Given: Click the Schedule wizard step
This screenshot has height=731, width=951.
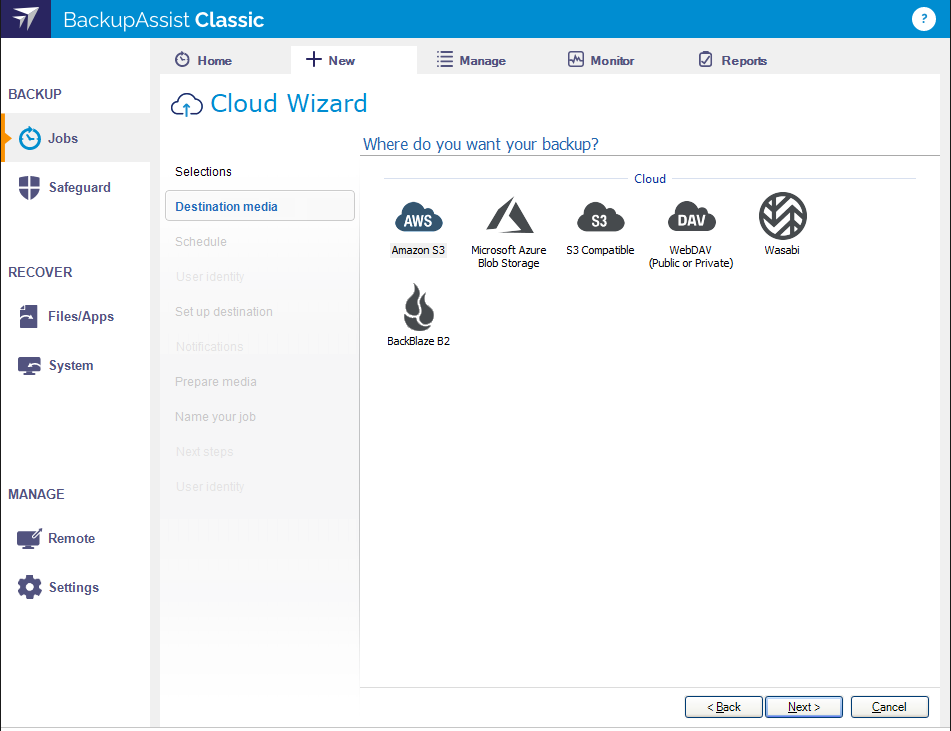Looking at the screenshot, I should tap(201, 241).
